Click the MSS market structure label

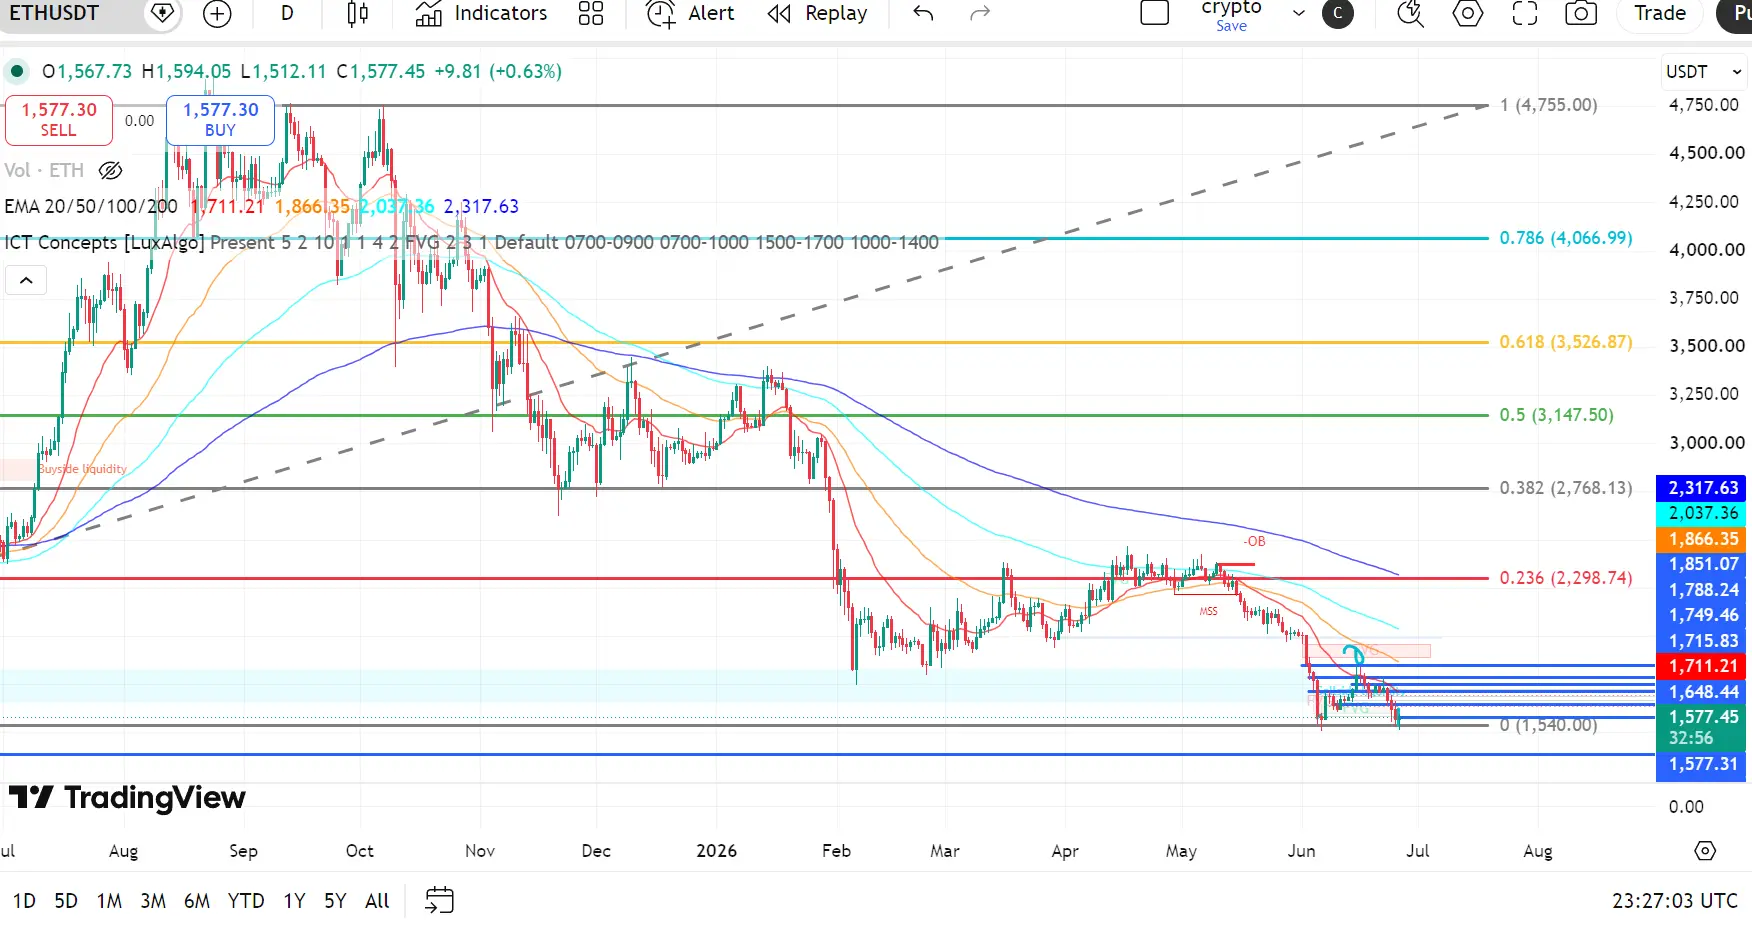click(1208, 611)
